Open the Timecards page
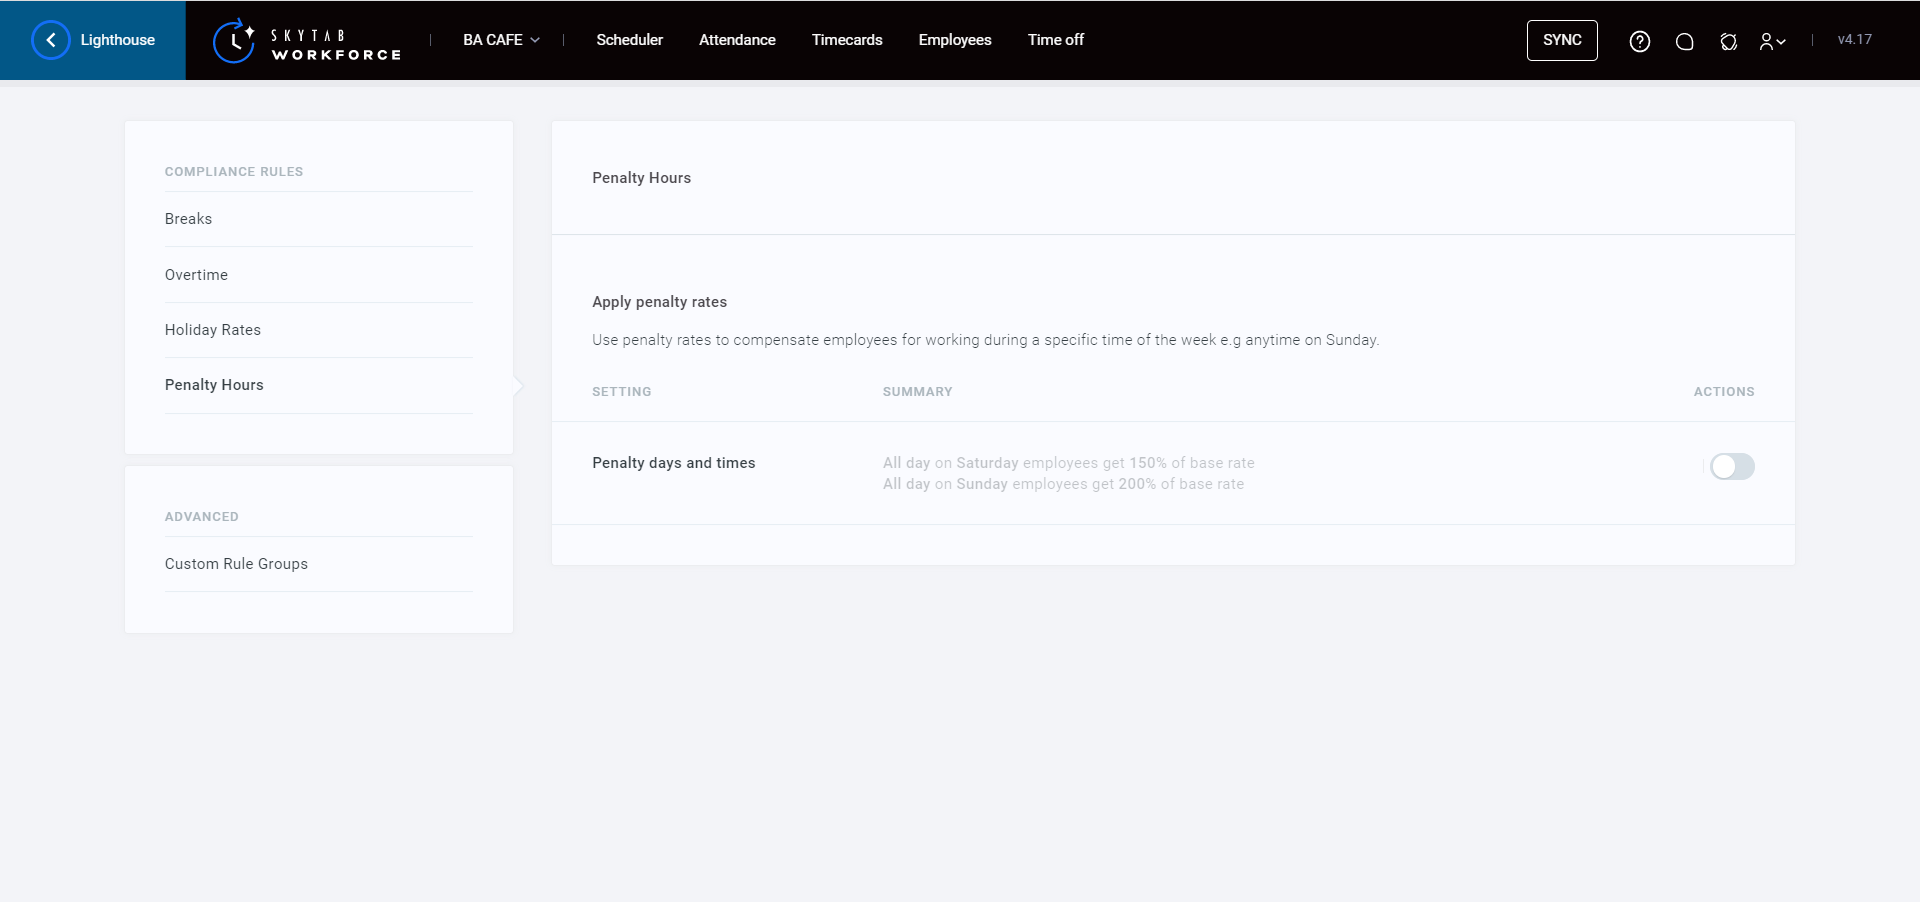The height and width of the screenshot is (902, 1920). point(847,40)
